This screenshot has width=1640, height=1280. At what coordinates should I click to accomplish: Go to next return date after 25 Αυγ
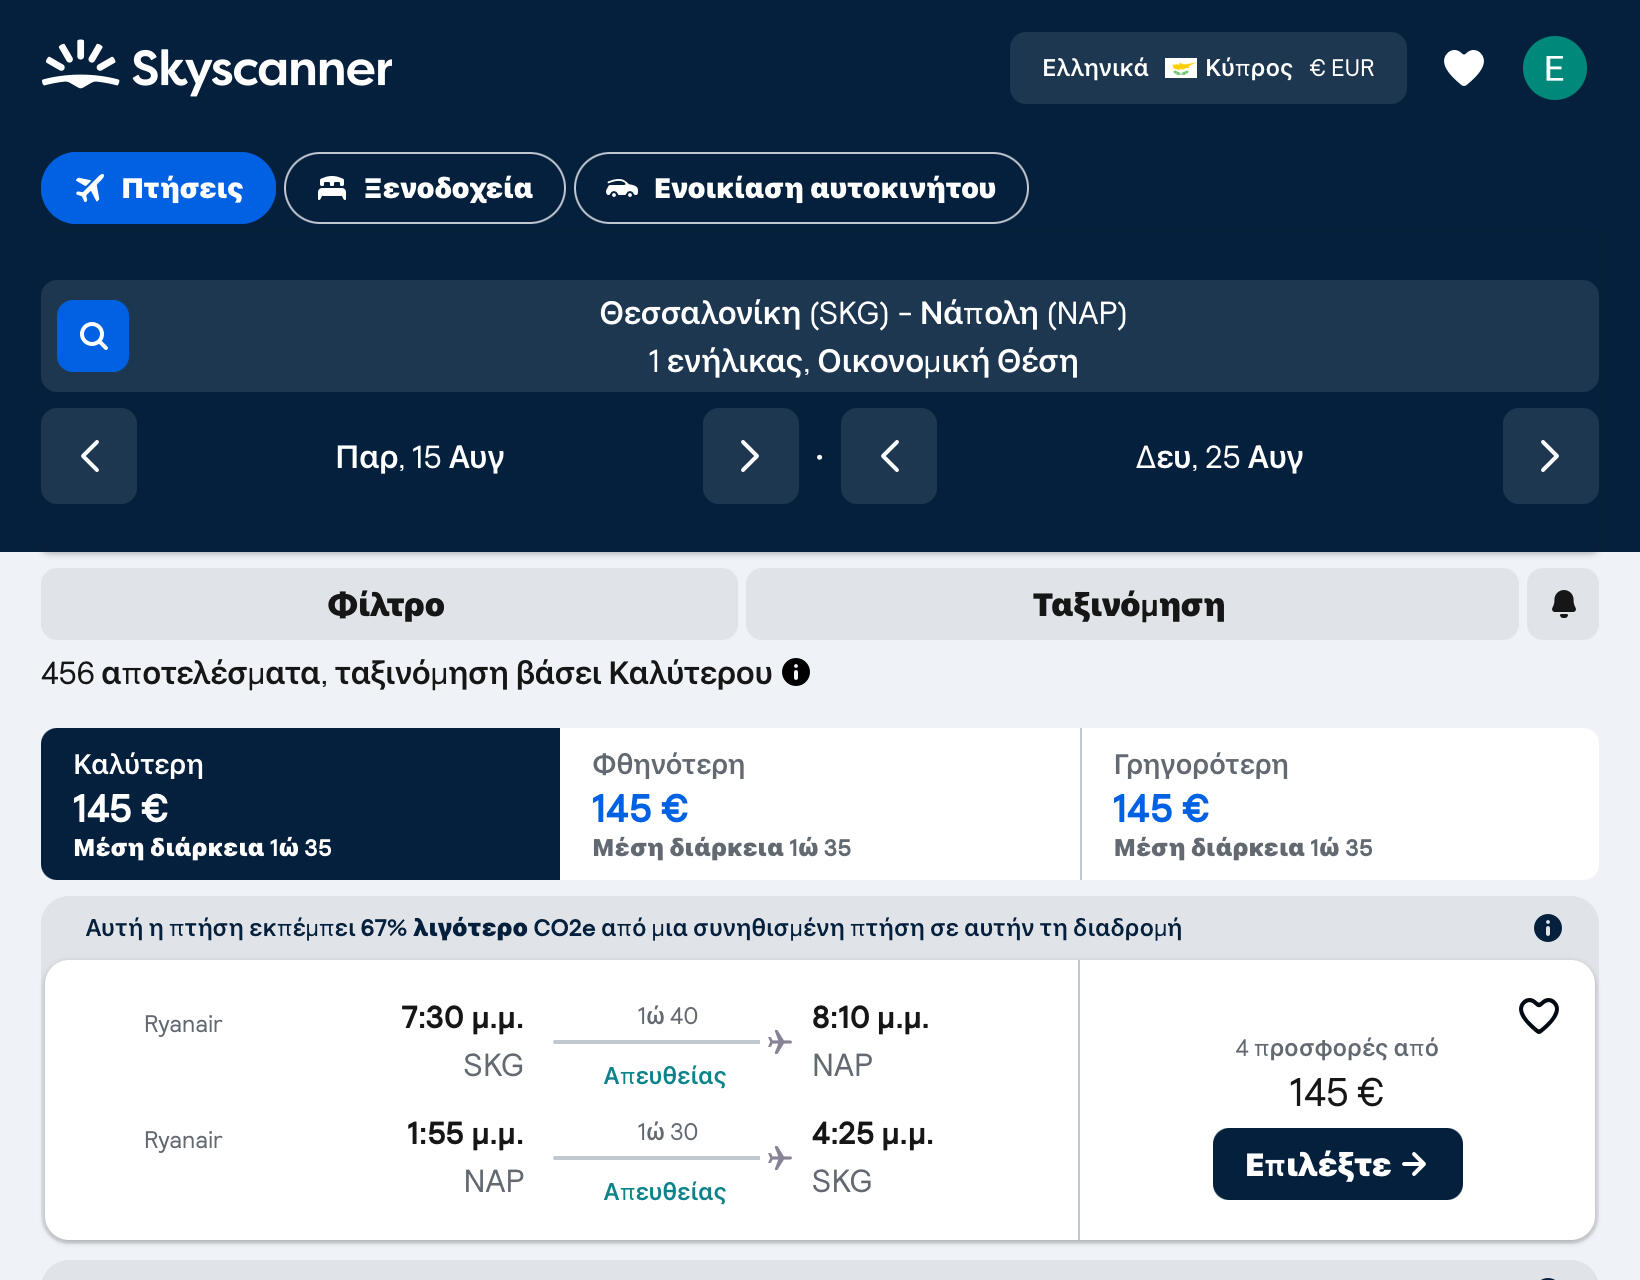[x=1550, y=456]
